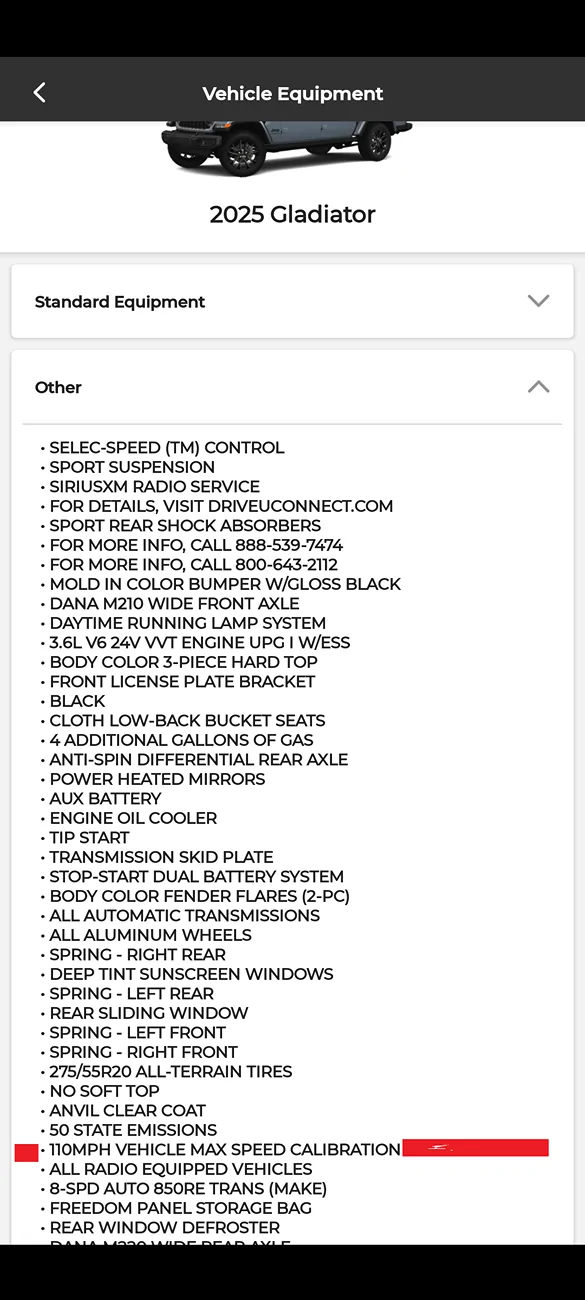This screenshot has width=585, height=1300.
Task: Tap the 2025 Gladiator model title
Action: [293, 214]
